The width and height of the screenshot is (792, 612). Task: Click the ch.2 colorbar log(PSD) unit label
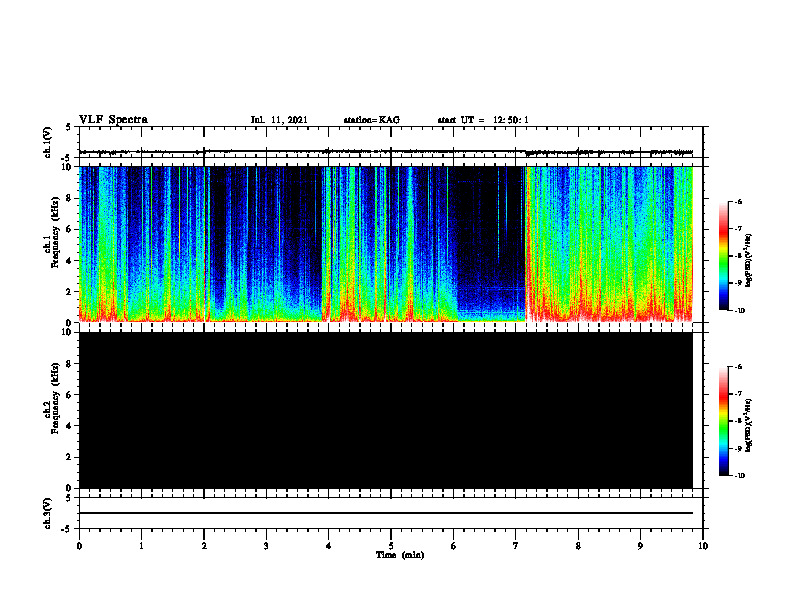748,425
